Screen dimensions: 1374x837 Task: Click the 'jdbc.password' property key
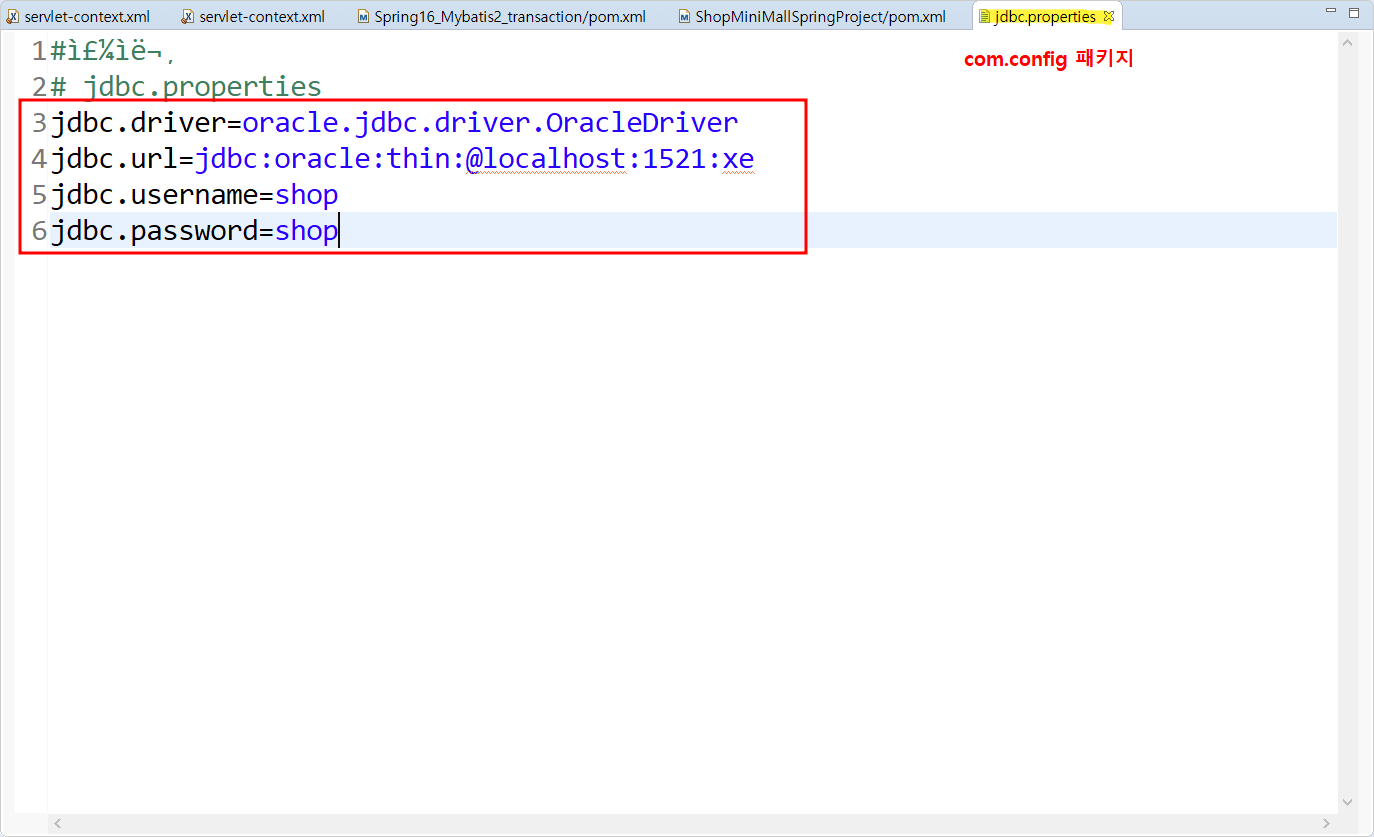155,231
